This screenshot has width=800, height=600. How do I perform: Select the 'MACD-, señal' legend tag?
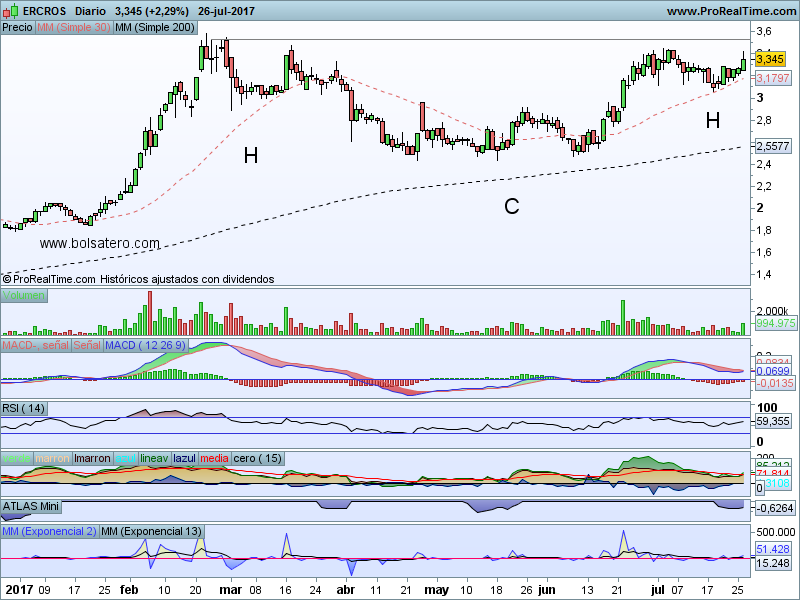(35, 345)
